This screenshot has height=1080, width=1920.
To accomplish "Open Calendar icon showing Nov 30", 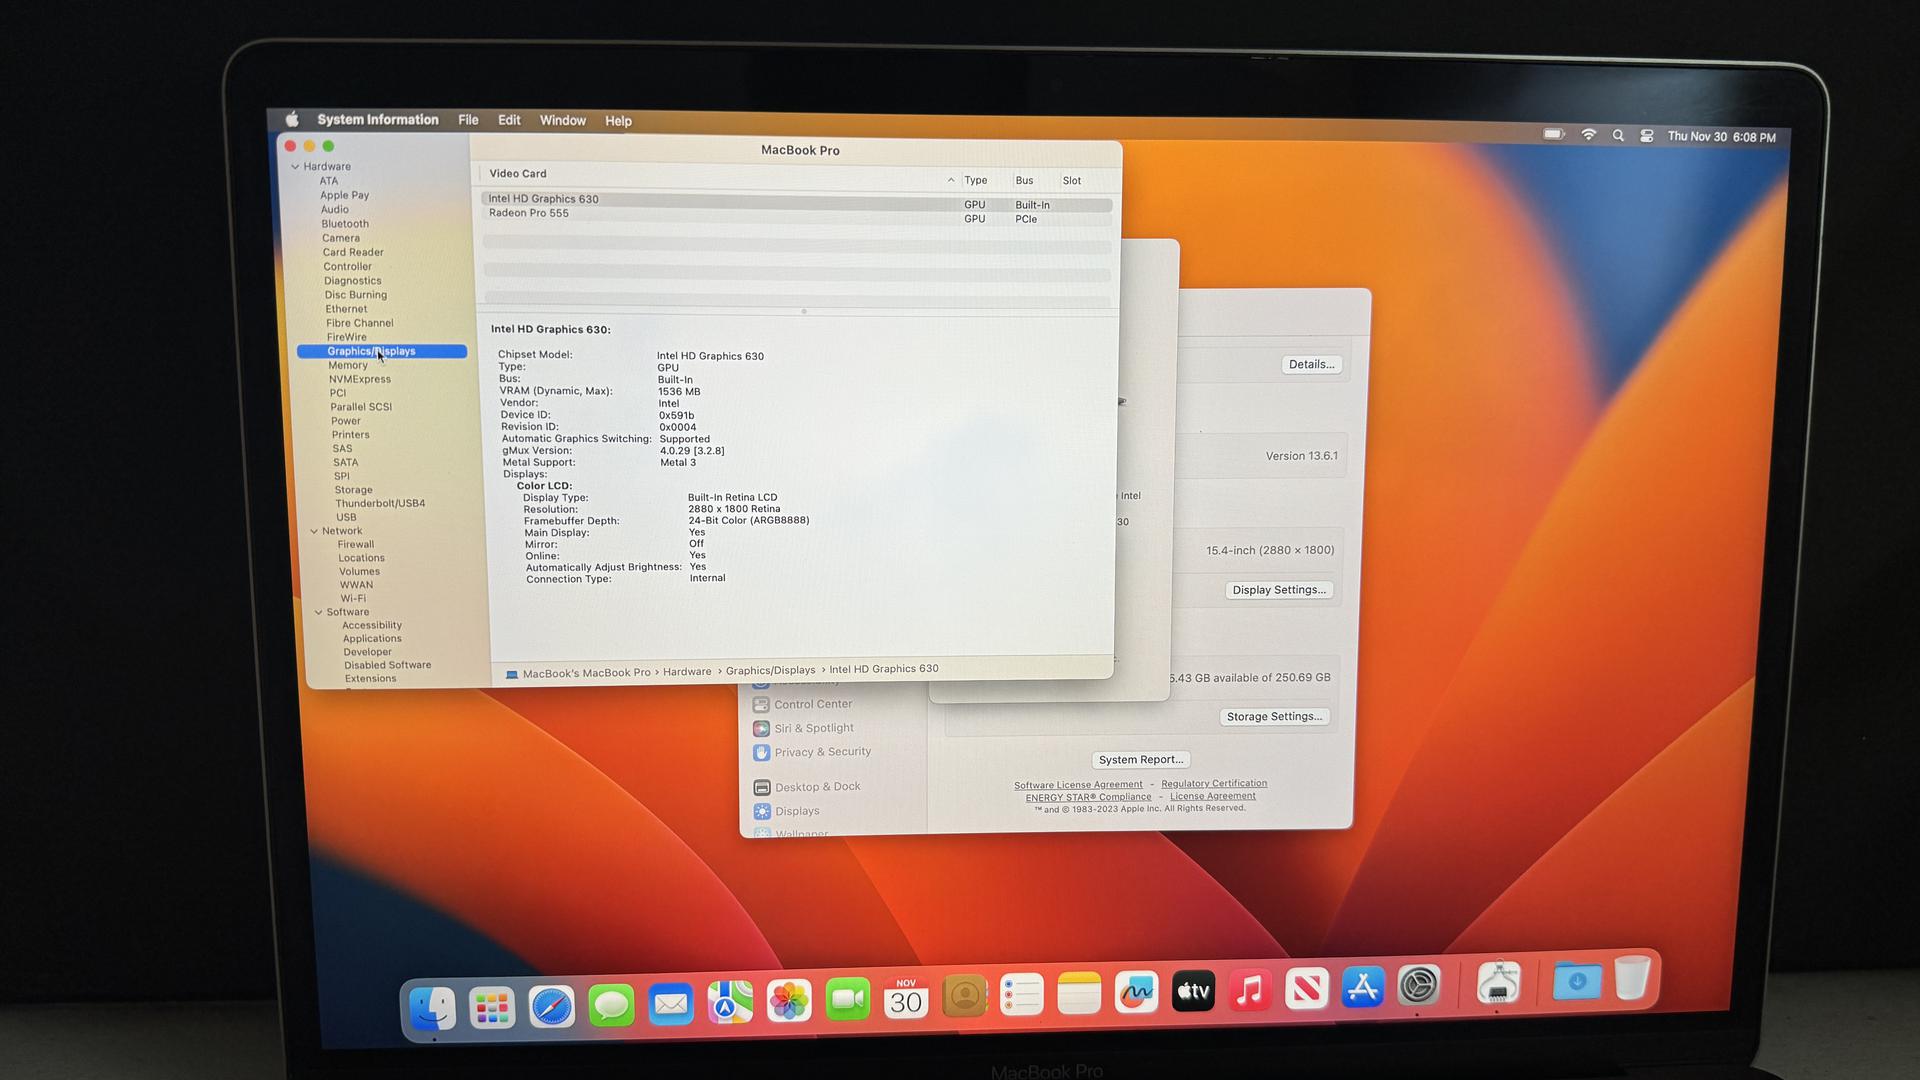I will (906, 998).
